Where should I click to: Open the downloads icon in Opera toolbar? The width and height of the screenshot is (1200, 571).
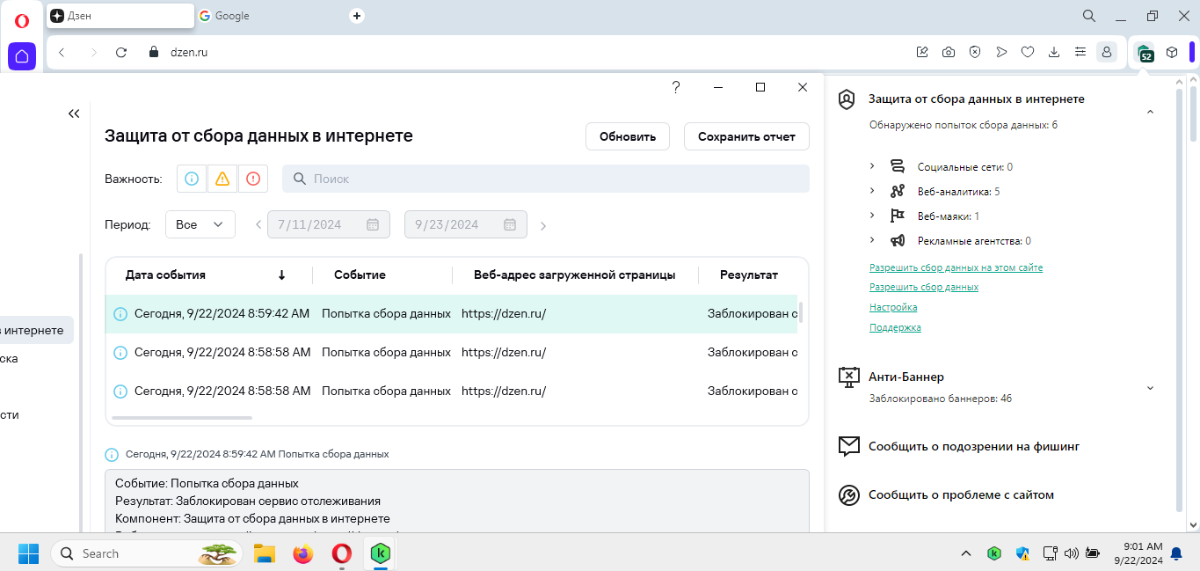click(1054, 52)
